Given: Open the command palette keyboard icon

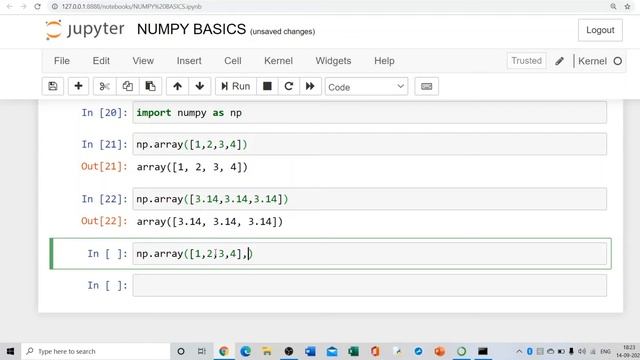Looking at the screenshot, I should (427, 87).
